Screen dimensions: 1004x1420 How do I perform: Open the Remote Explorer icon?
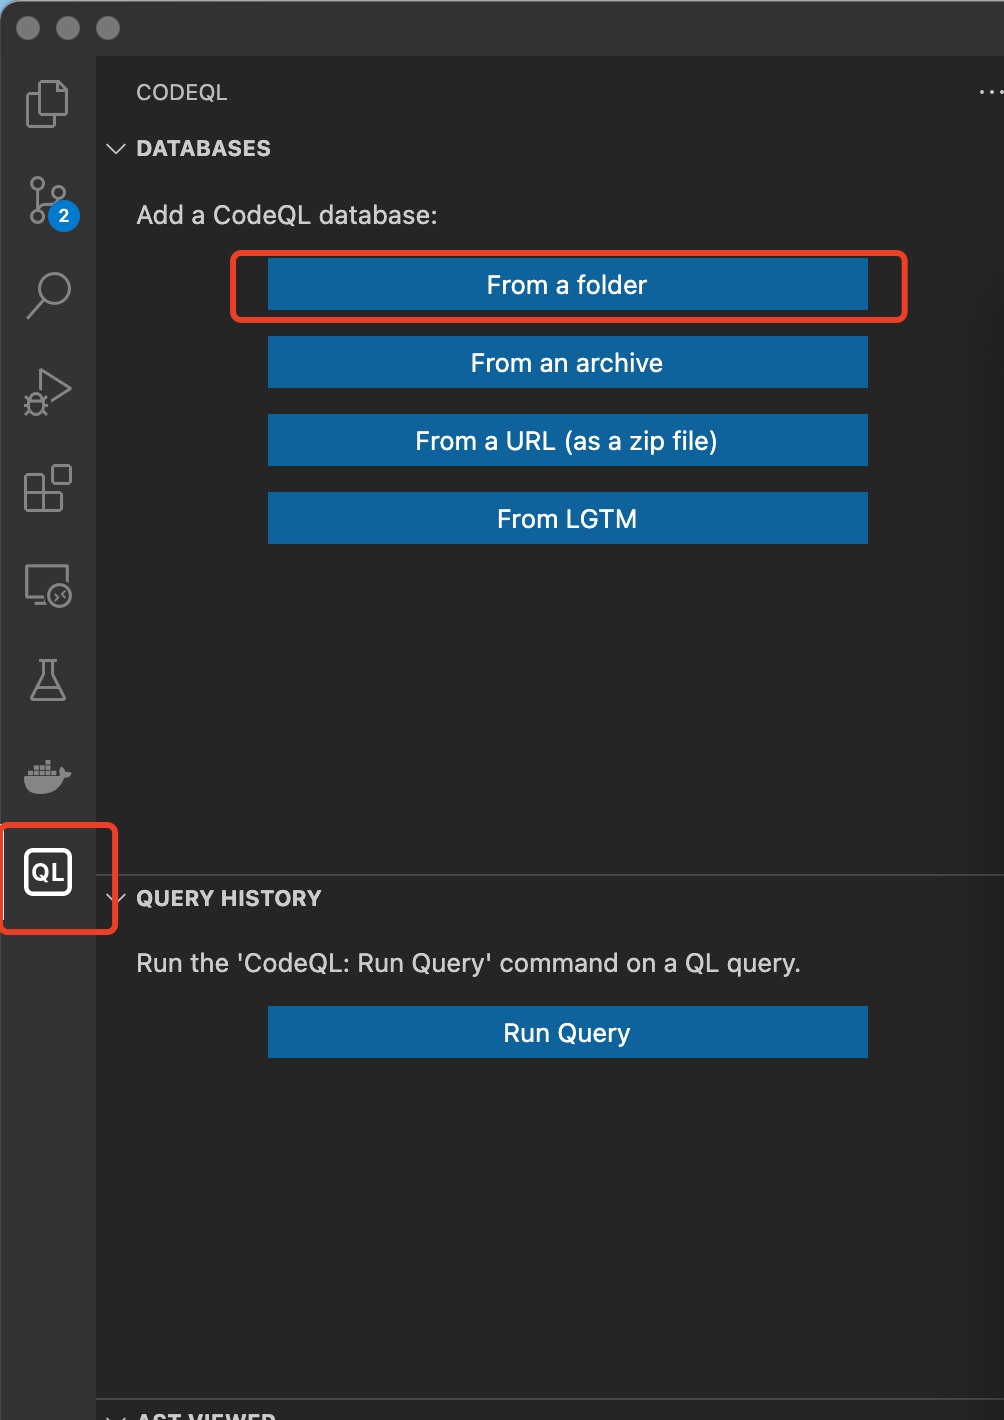[48, 585]
